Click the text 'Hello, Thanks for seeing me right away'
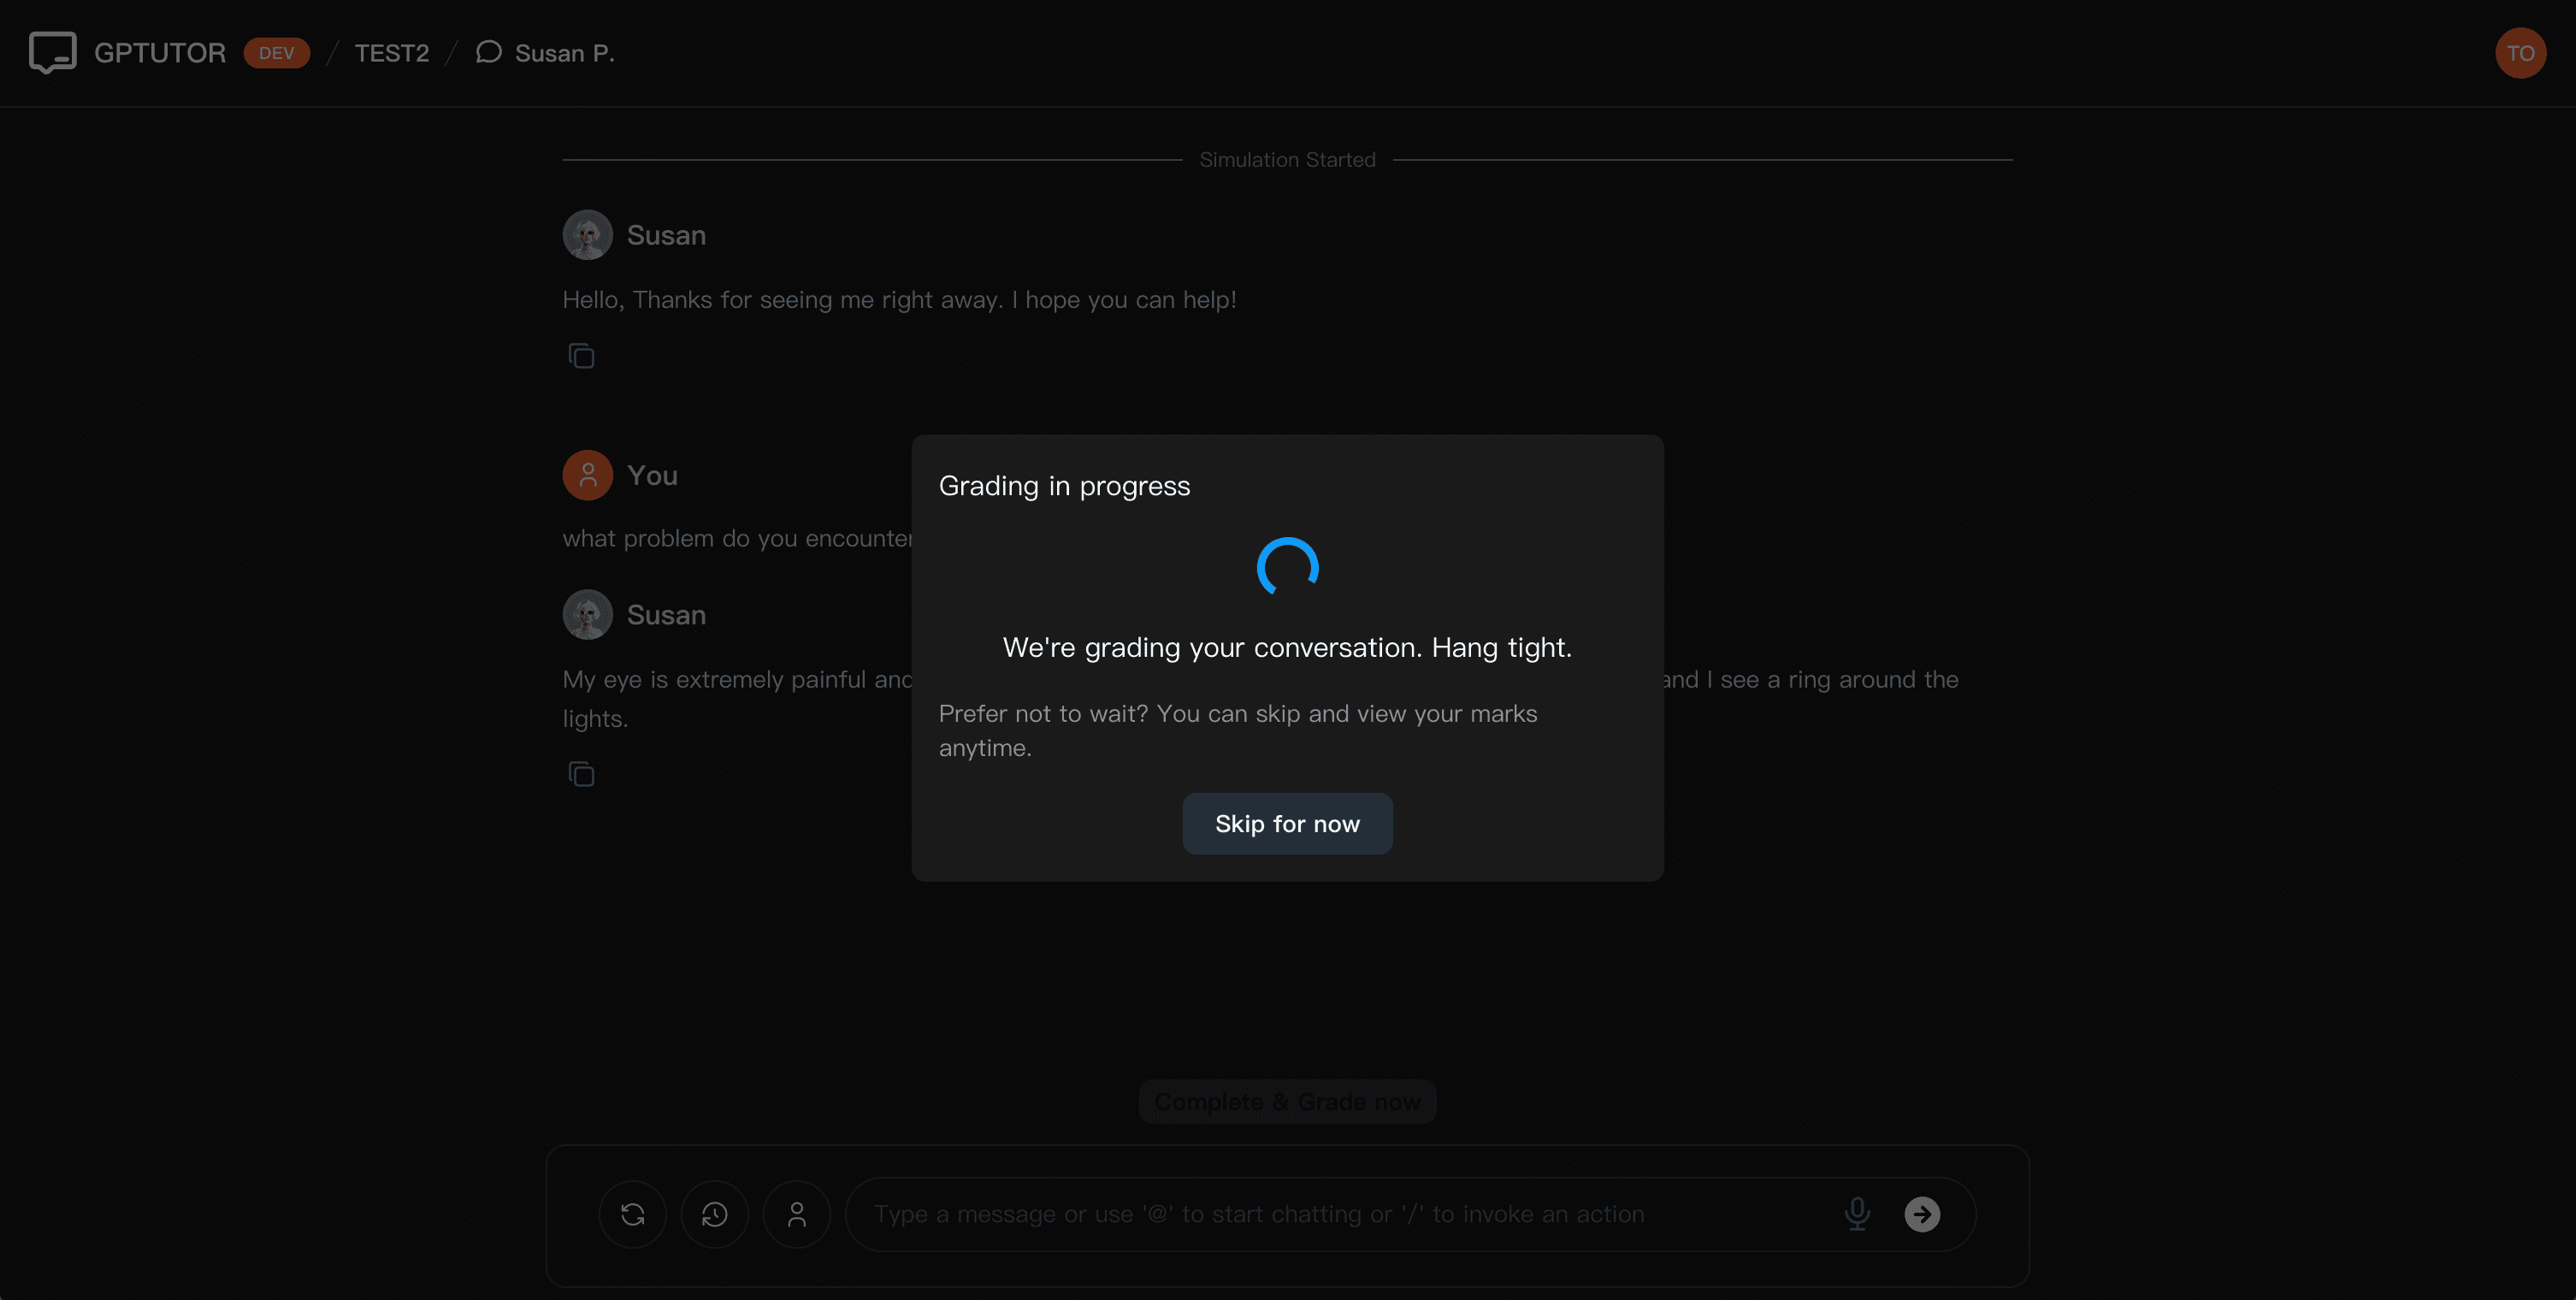 782,300
